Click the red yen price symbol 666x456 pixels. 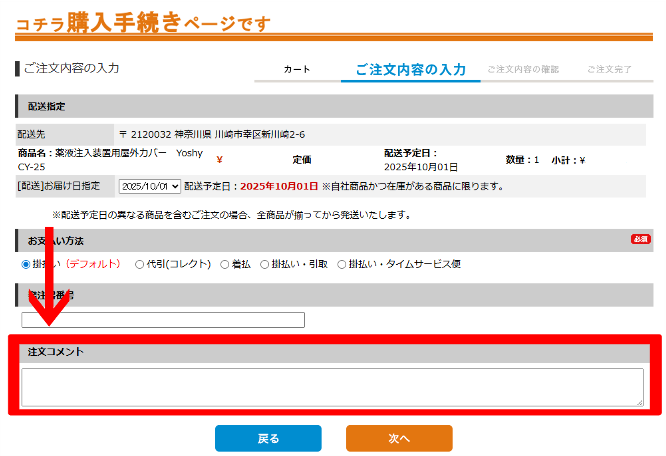219,159
